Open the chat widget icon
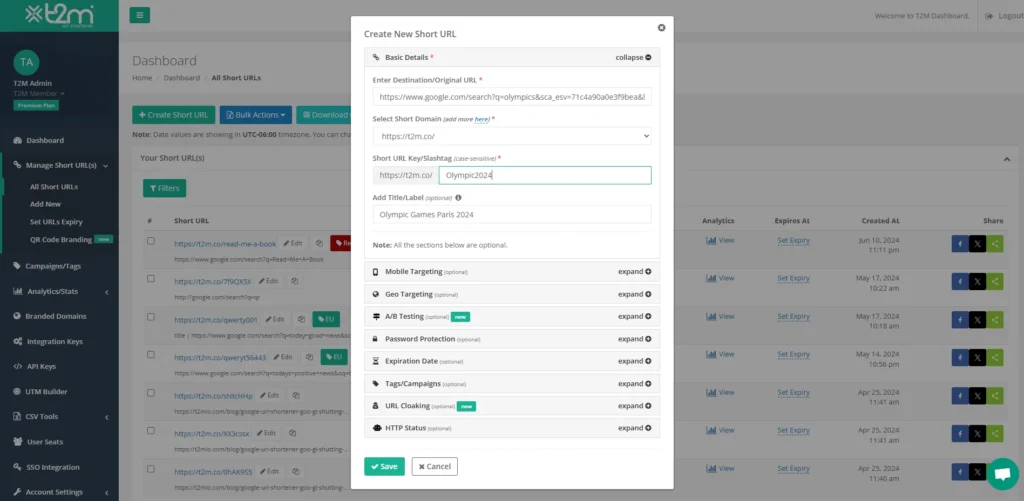The width and height of the screenshot is (1024, 501). pos(1002,474)
